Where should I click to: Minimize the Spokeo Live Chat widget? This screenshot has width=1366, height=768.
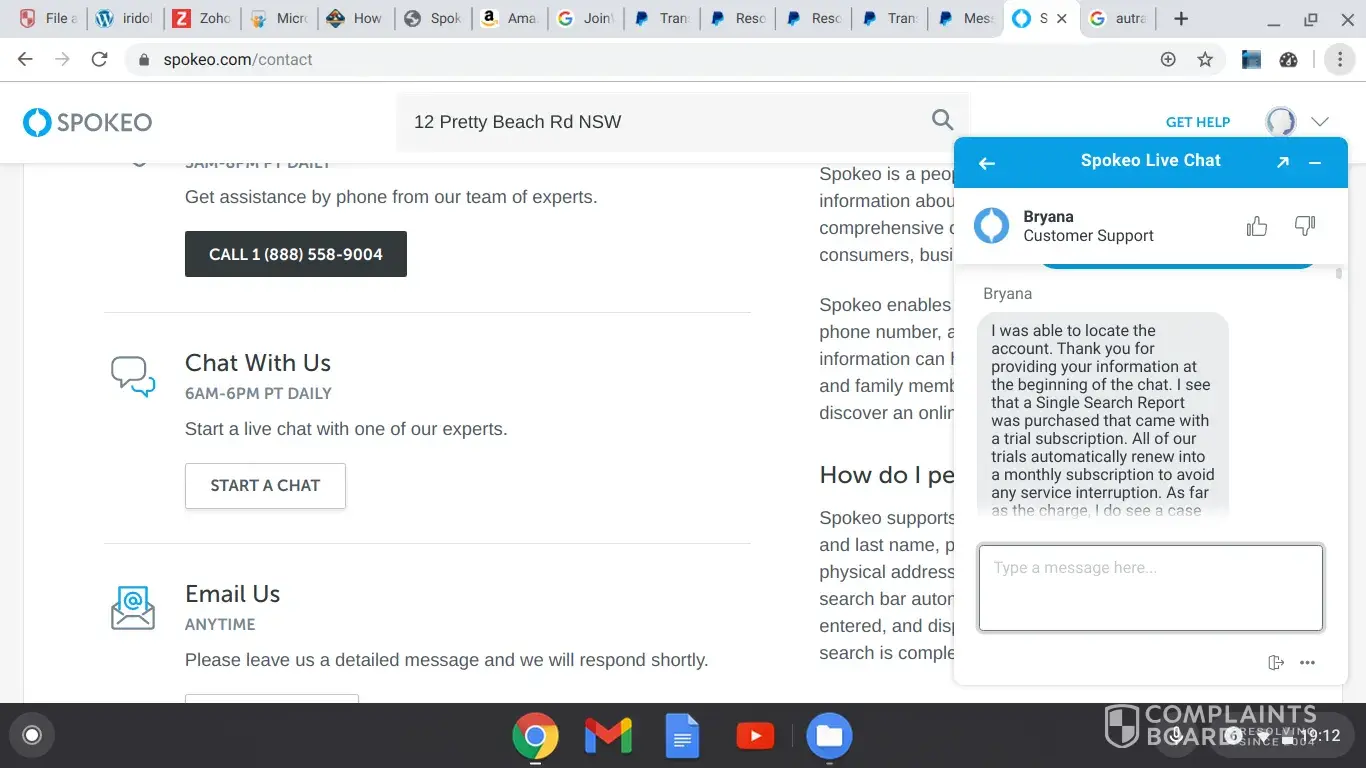(x=1315, y=162)
